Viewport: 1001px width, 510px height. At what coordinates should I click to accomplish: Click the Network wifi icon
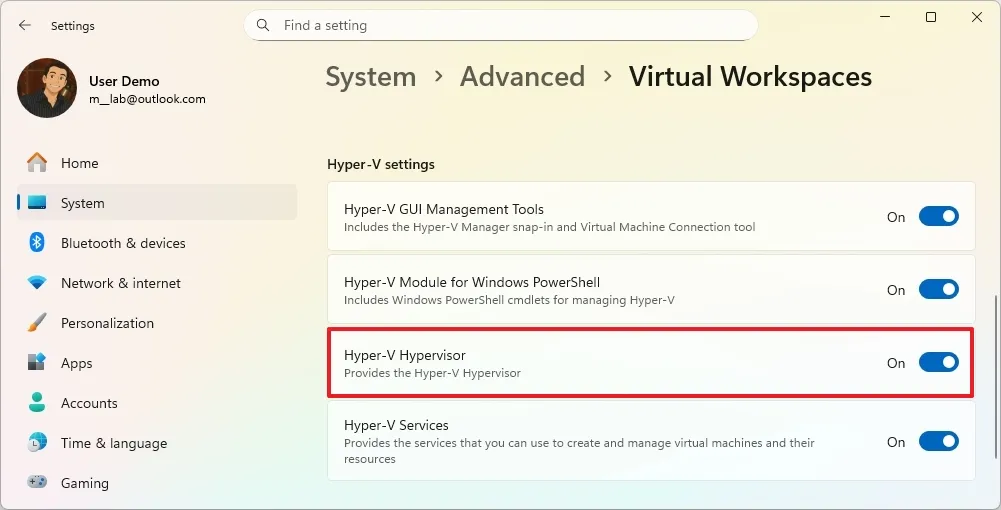[37, 282]
